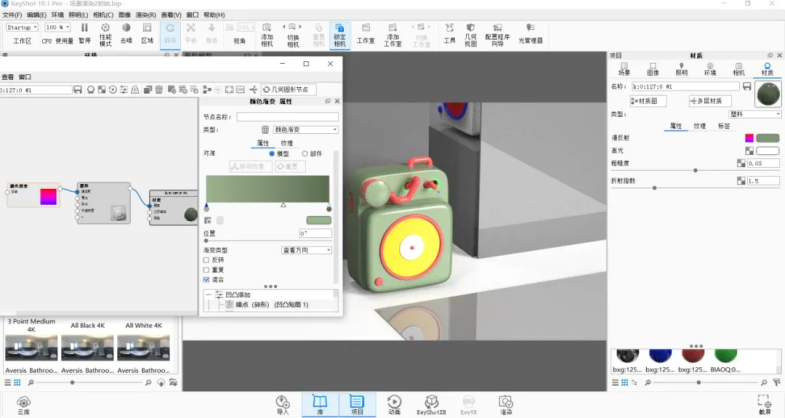Open the Startup workspace dropdown
The image size is (785, 418).
click(x=23, y=27)
